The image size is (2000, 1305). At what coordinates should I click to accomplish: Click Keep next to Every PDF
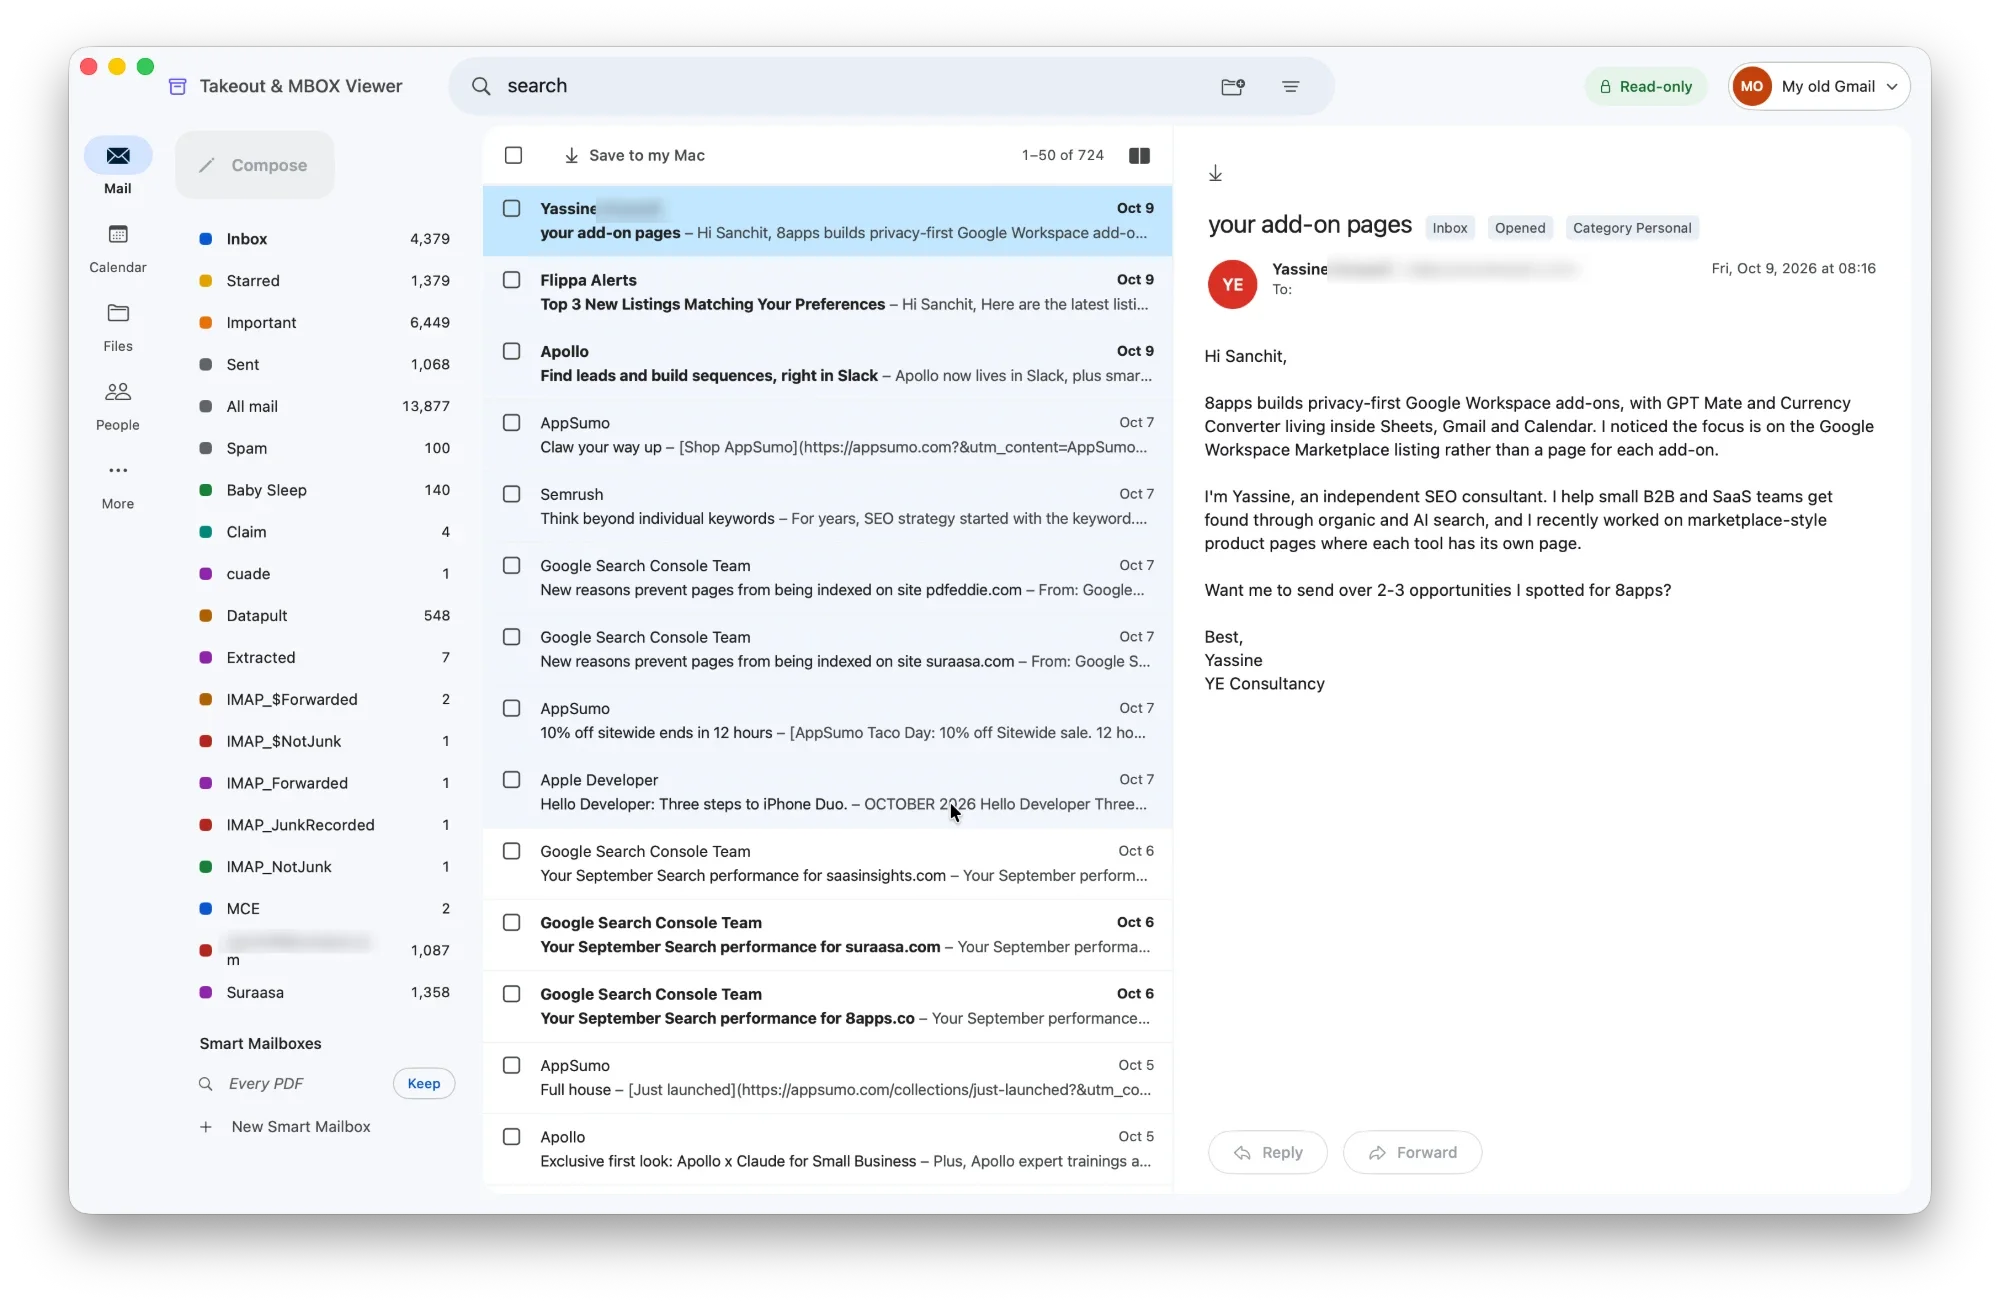point(424,1084)
